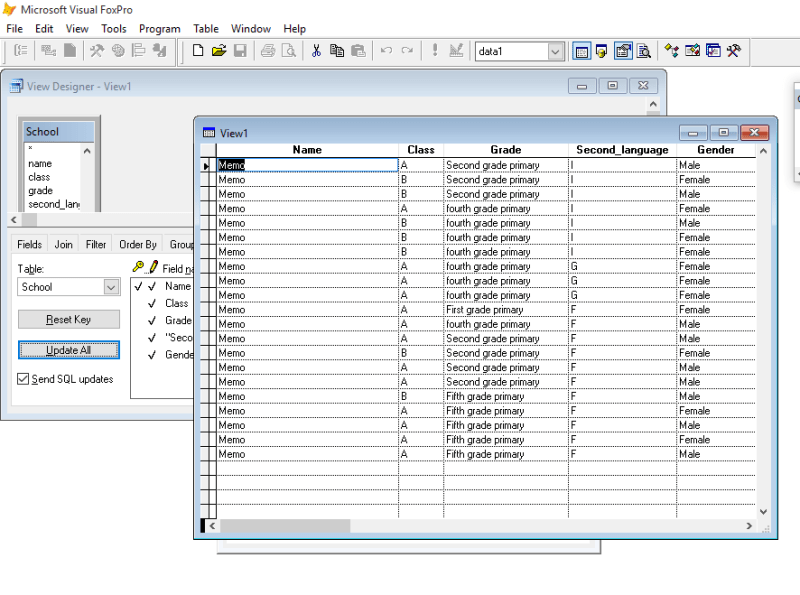Viewport: 800px width, 595px height.
Task: Click View1 horizontal scrollbar right arrow
Action: coord(749,526)
